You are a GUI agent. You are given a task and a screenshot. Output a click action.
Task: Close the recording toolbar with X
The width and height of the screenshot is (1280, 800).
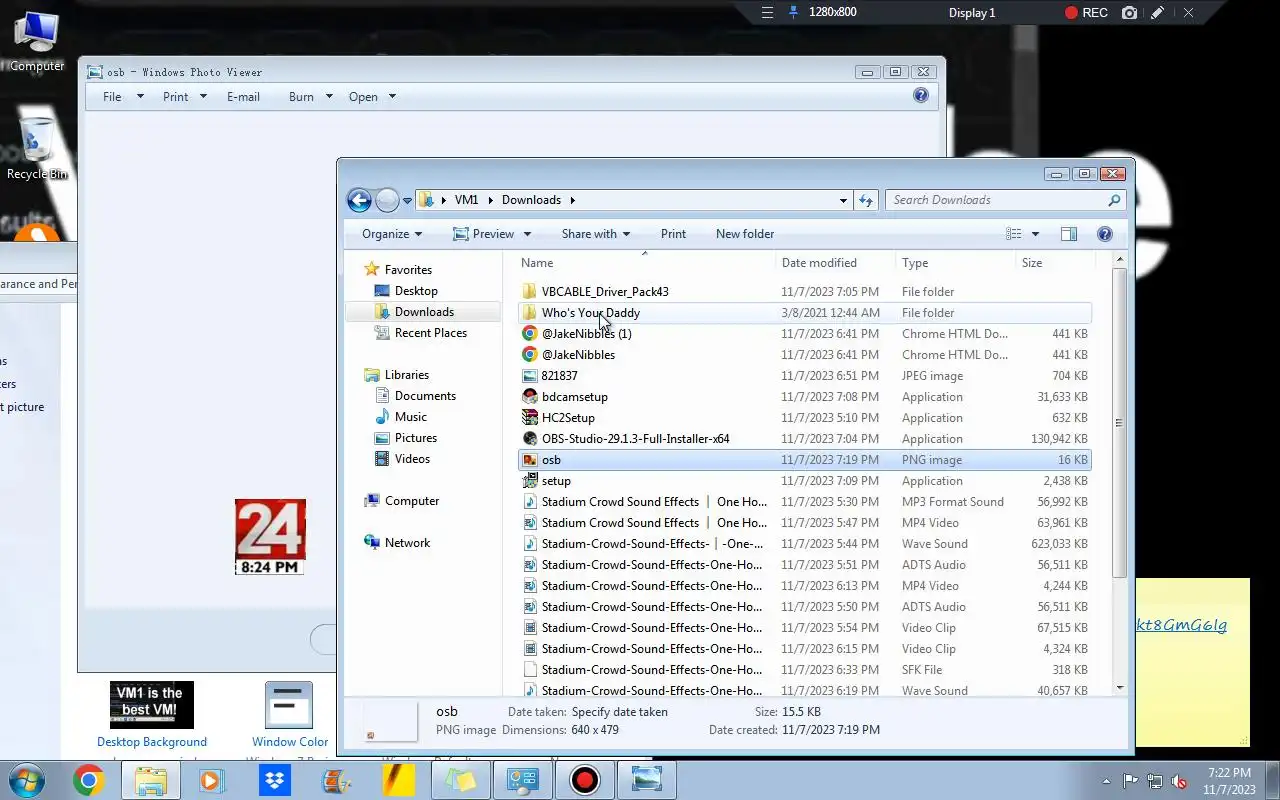pos(1188,13)
